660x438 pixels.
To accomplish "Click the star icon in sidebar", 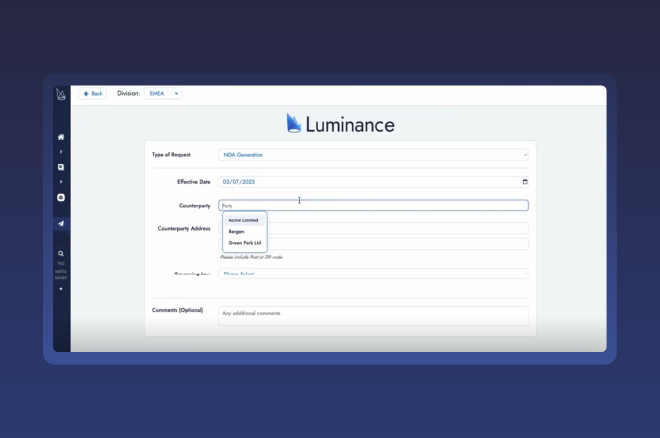I will click(61, 289).
